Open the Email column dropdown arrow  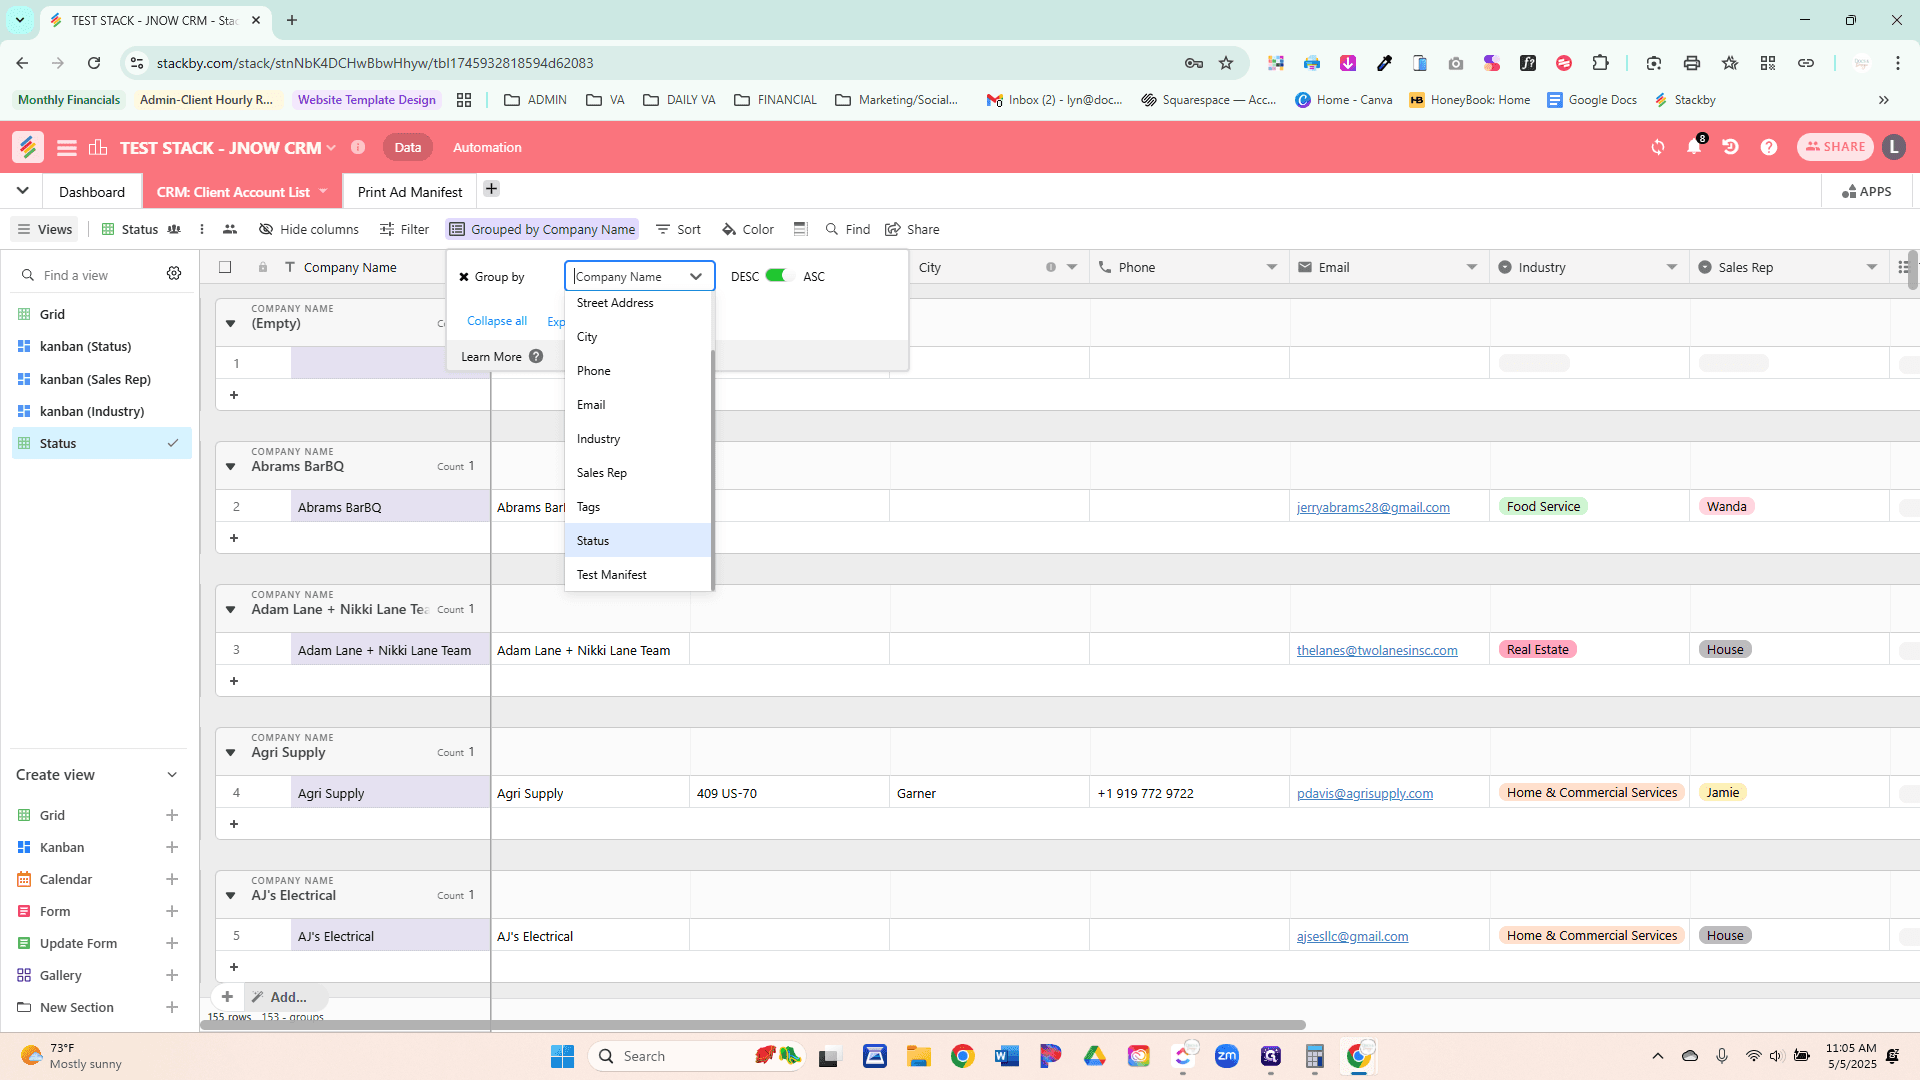pyautogui.click(x=1472, y=267)
